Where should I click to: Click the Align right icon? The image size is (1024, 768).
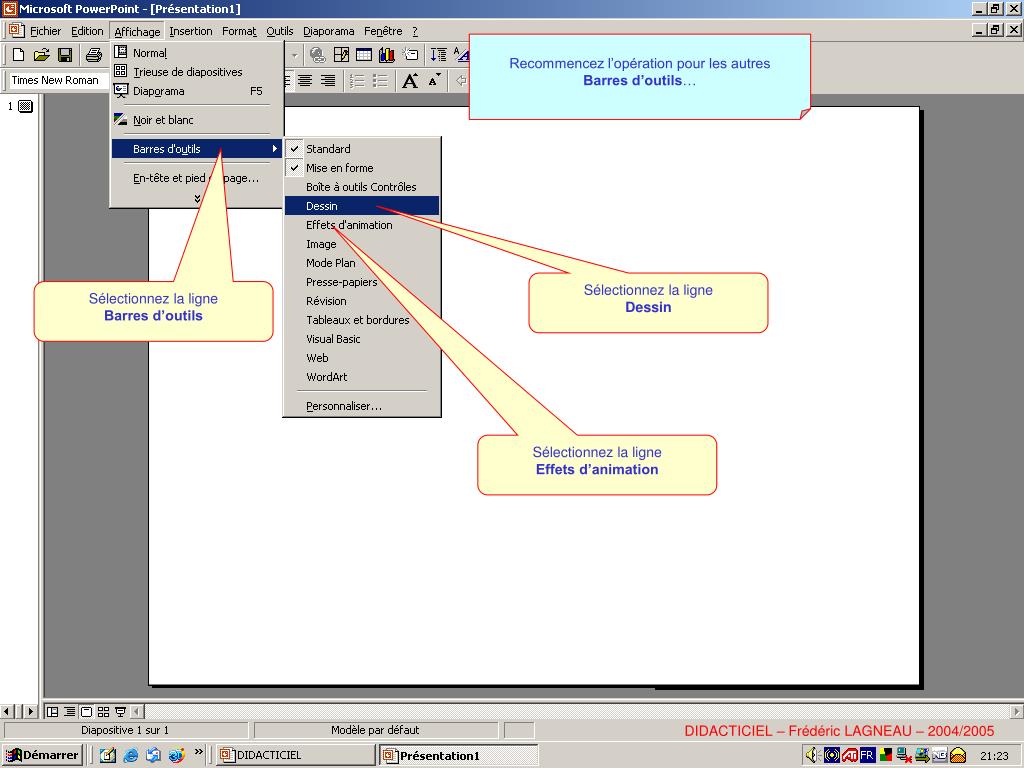click(328, 80)
